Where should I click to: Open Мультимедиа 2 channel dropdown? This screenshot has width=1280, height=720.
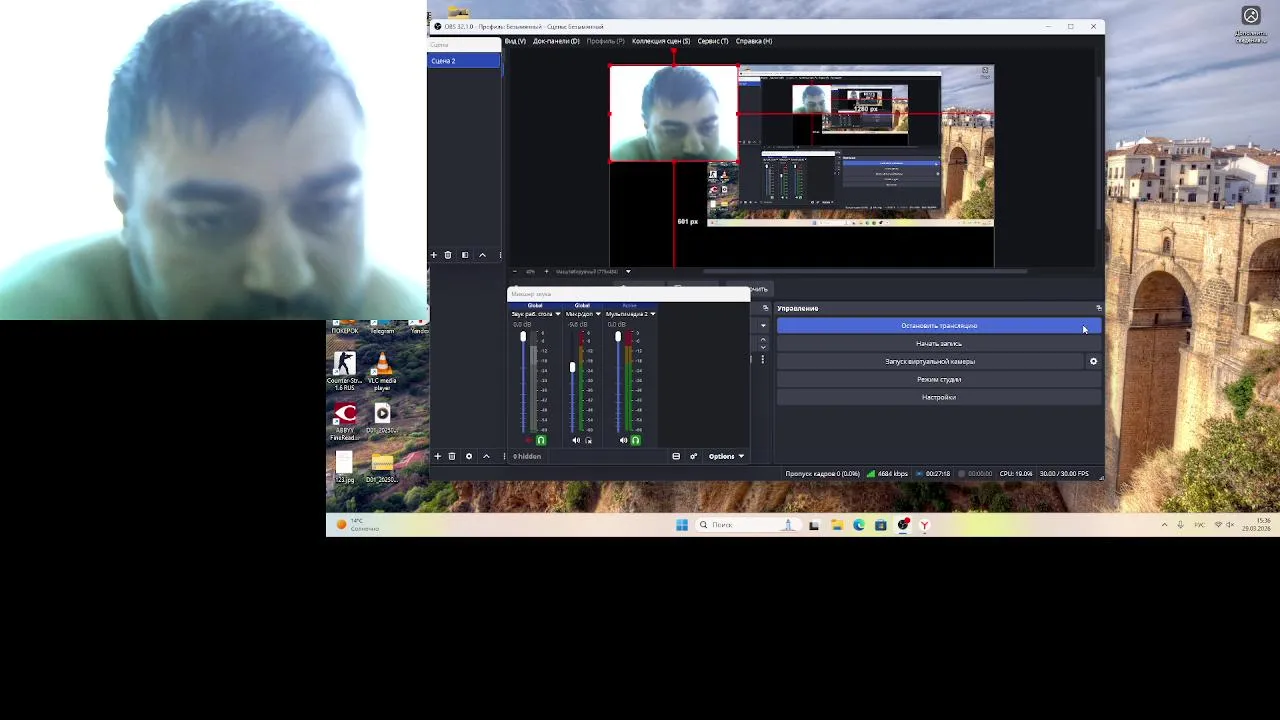[652, 314]
